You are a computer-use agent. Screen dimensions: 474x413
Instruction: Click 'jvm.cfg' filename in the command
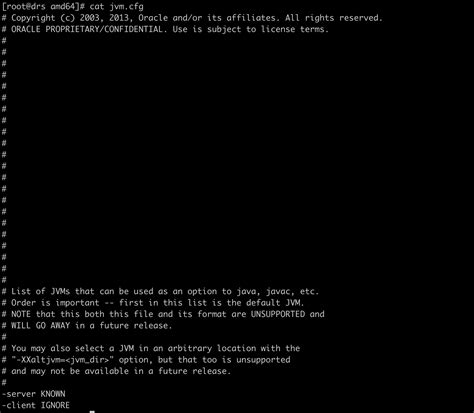point(126,7)
